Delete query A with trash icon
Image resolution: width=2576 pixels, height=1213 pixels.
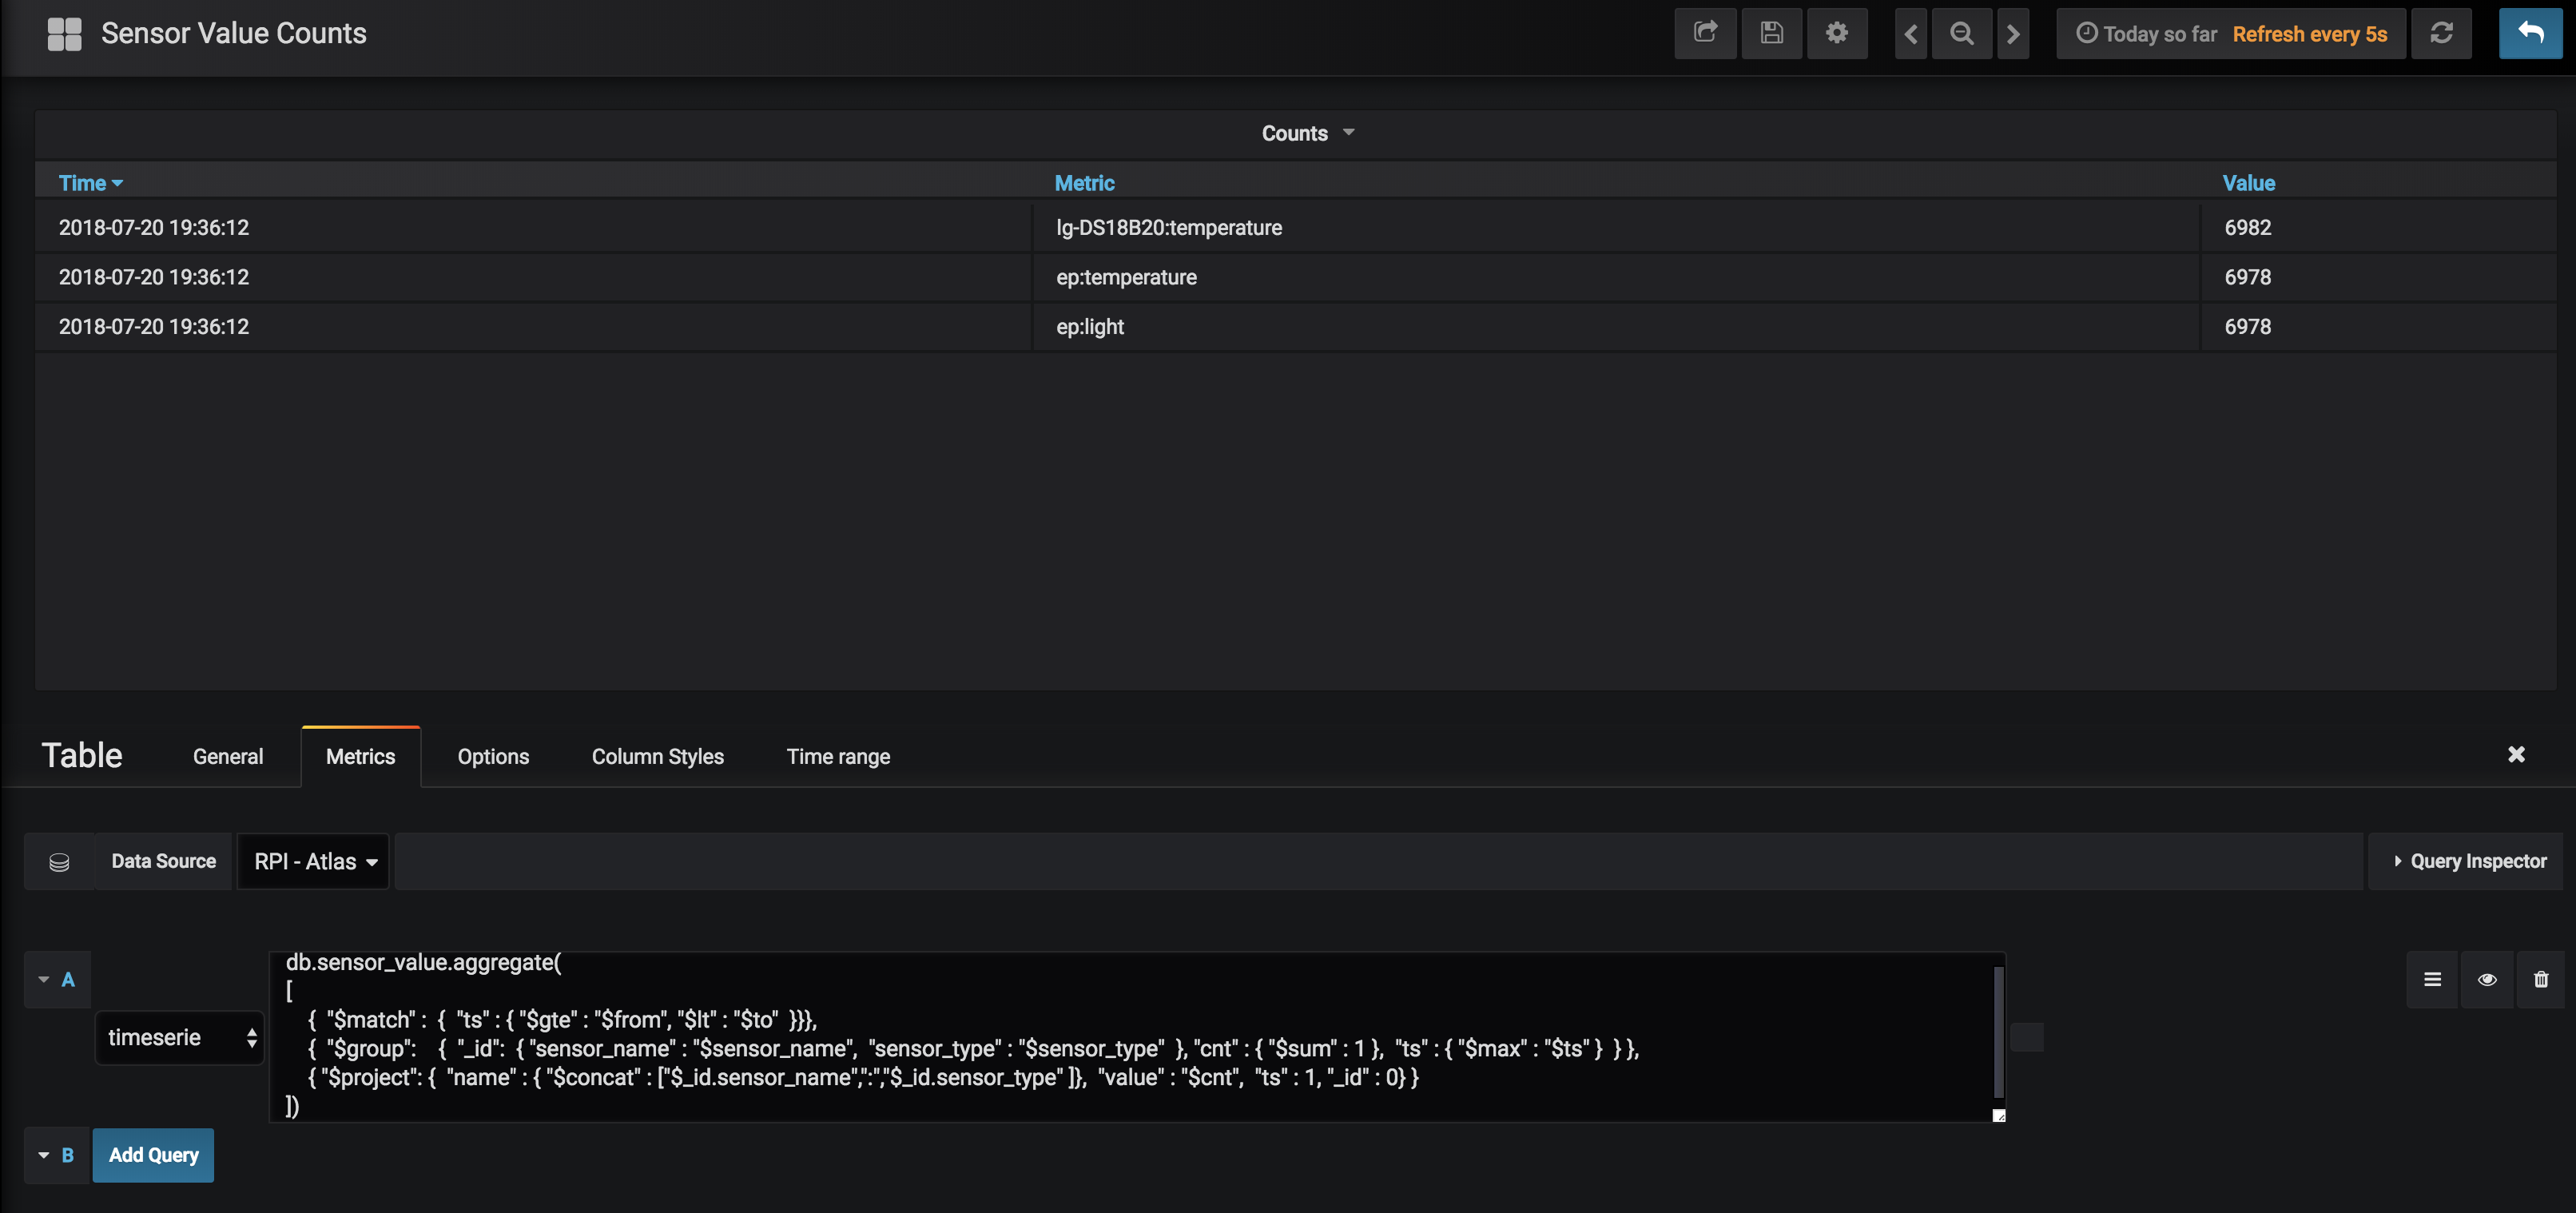click(2541, 979)
